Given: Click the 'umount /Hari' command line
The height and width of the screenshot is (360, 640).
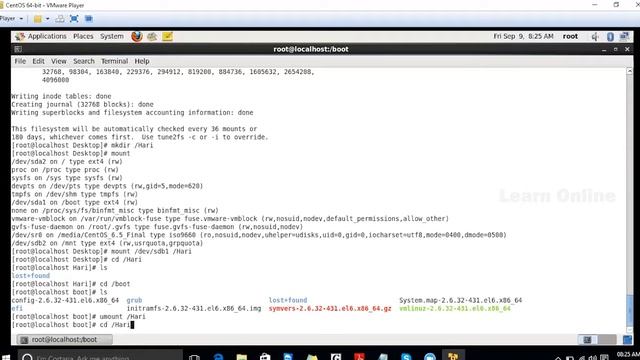Looking at the screenshot, I should click(x=78, y=317).
